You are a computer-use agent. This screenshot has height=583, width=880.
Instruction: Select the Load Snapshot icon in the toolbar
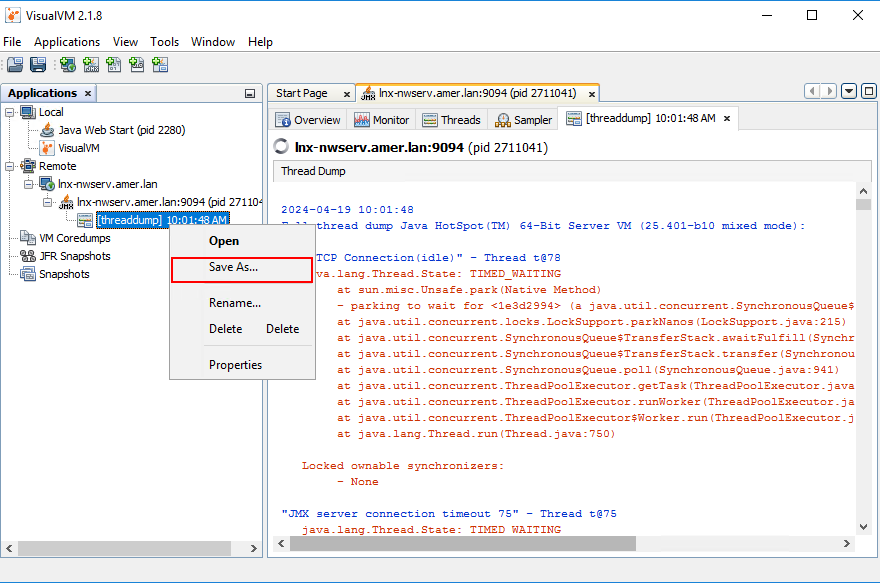click(13, 64)
